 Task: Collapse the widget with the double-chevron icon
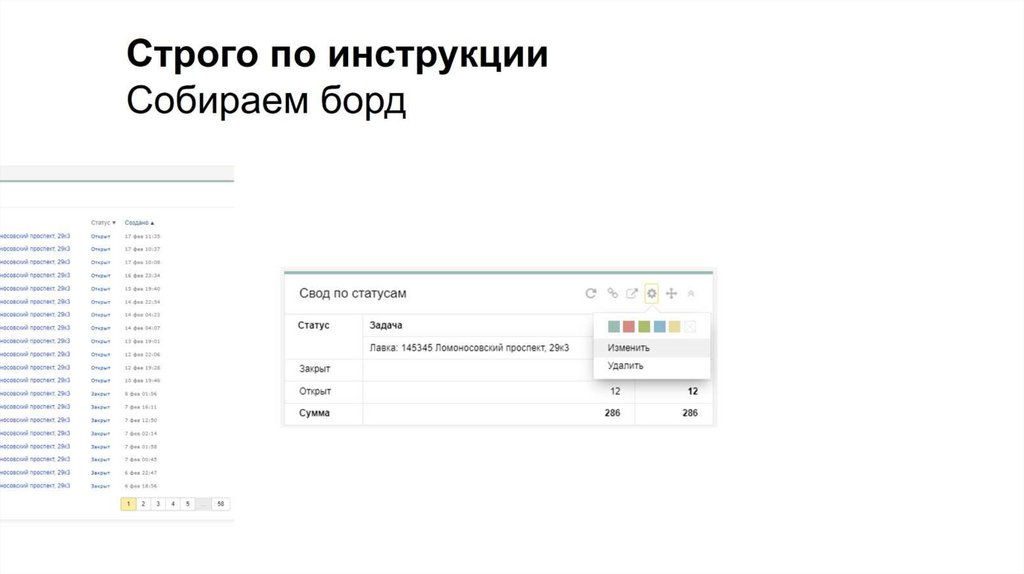point(691,294)
